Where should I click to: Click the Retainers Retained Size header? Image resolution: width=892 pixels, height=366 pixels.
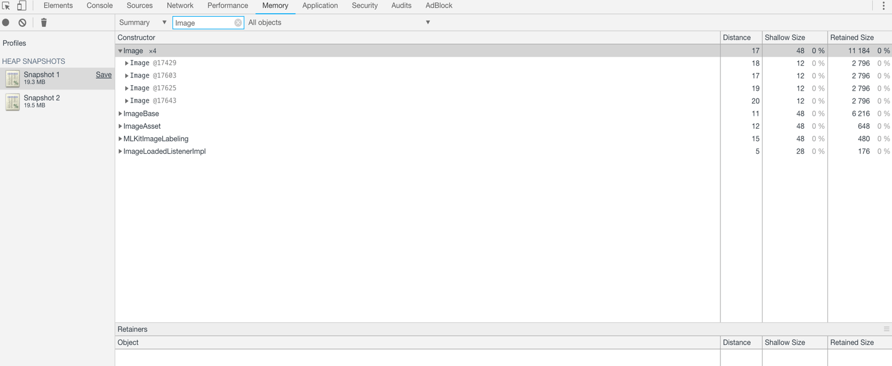tap(860, 343)
